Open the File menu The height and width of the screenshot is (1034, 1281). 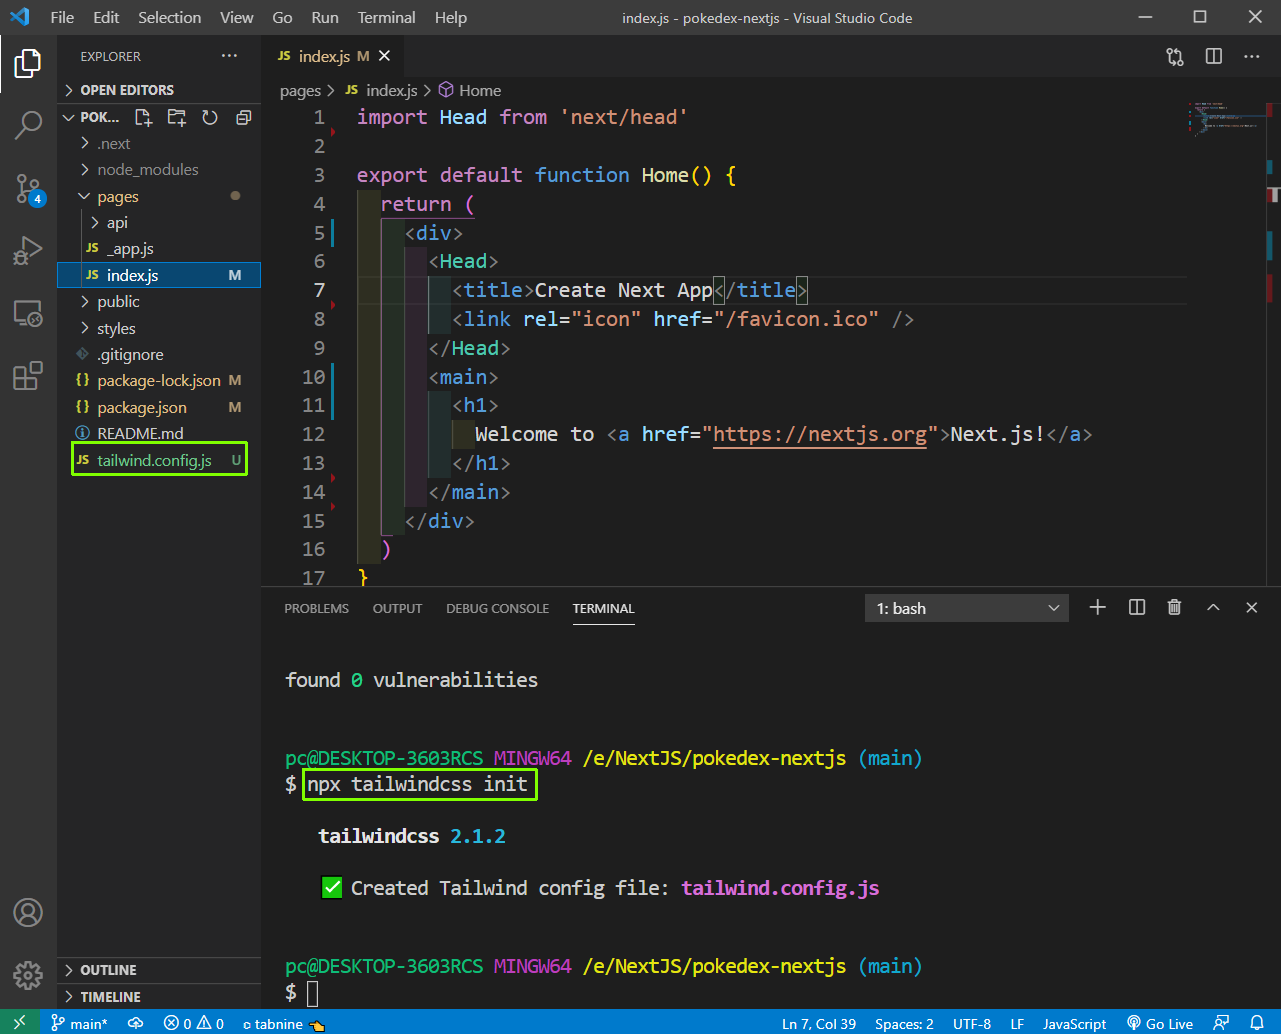pos(62,17)
